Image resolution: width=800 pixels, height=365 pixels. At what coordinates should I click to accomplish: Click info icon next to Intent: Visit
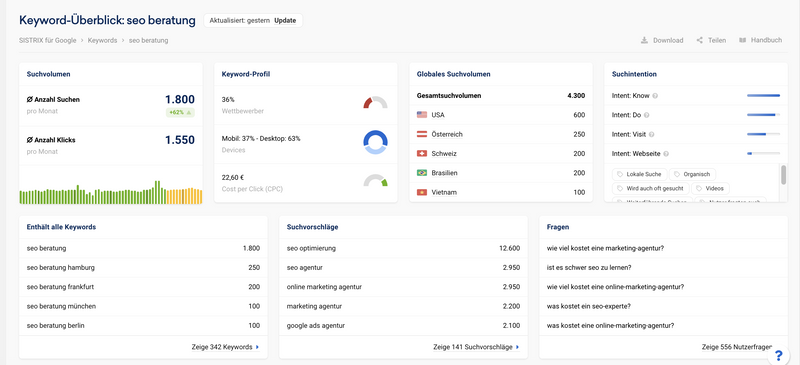coord(652,135)
